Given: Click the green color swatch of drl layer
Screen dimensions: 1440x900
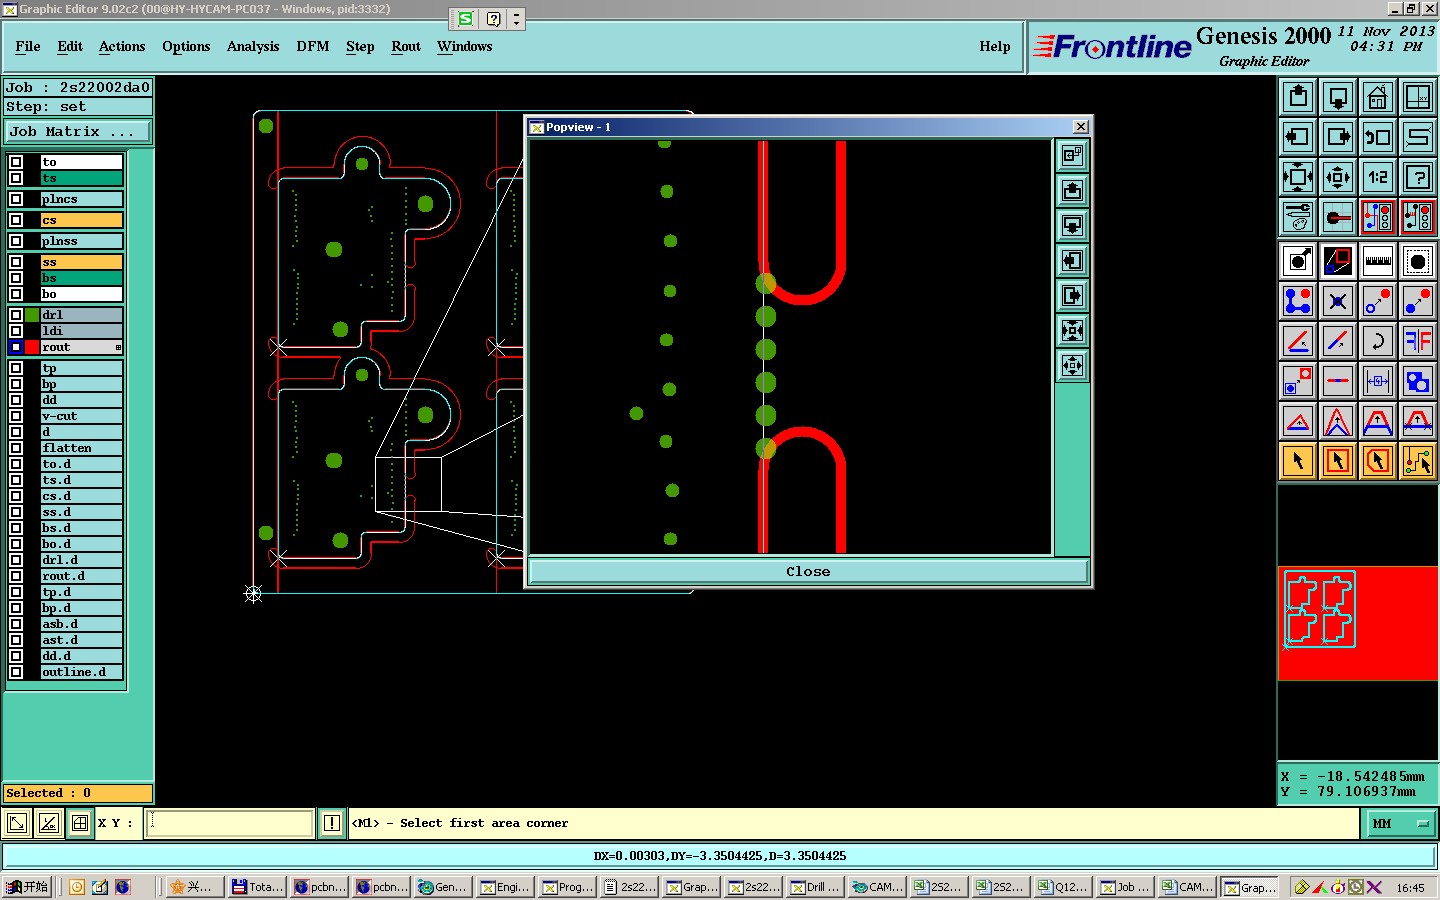Looking at the screenshot, I should 32,315.
